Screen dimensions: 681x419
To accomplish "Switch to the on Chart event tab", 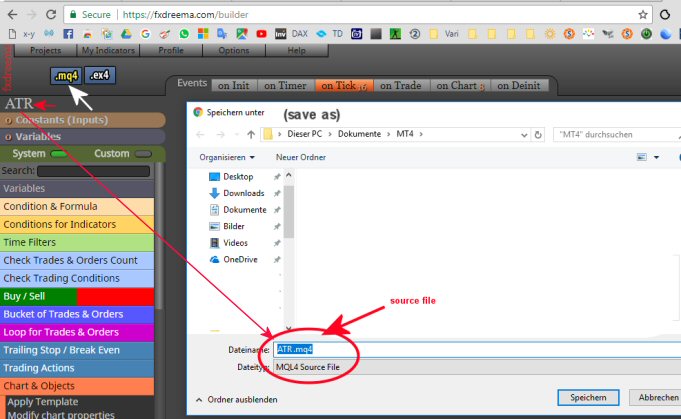I will point(460,86).
